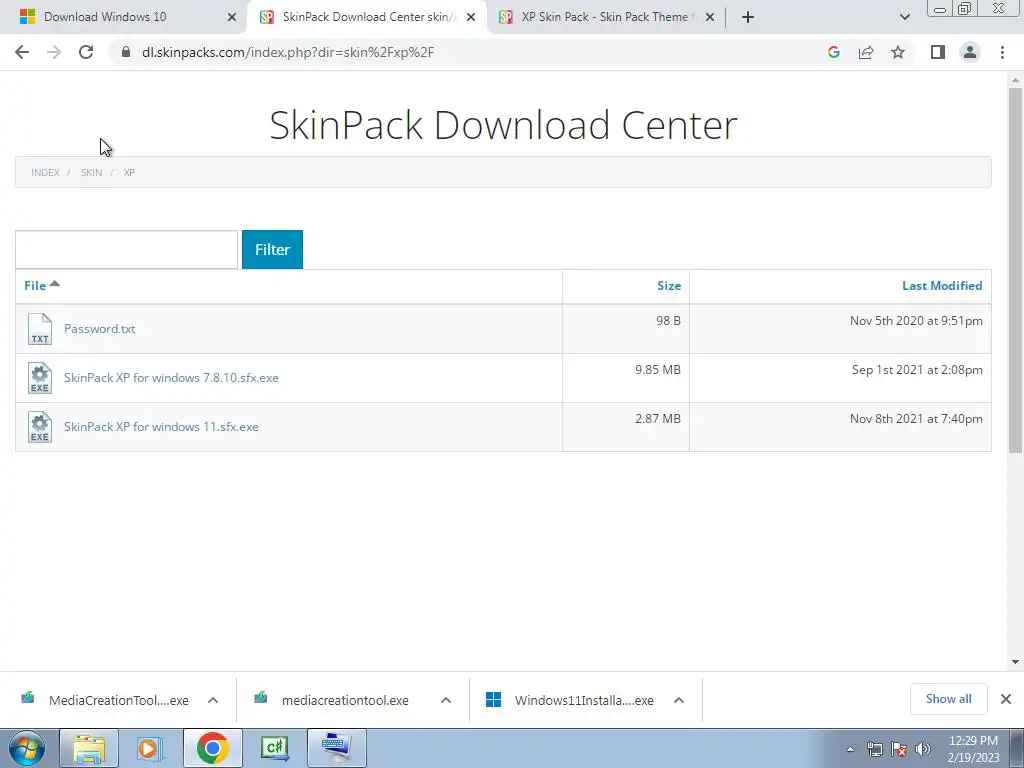
Task: Expand options for Windows11Installa....exe download
Action: click(x=679, y=700)
